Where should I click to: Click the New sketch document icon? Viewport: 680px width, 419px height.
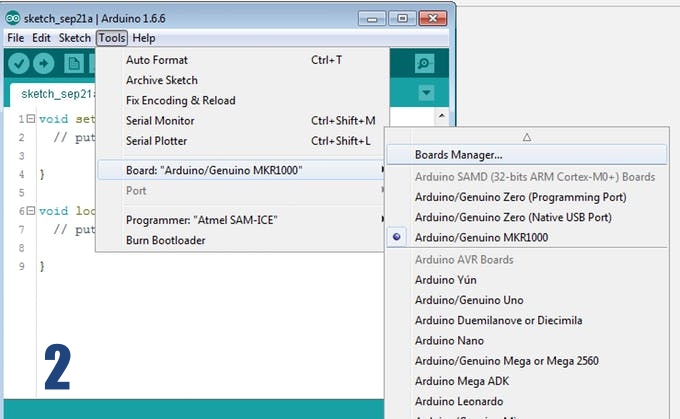(74, 64)
